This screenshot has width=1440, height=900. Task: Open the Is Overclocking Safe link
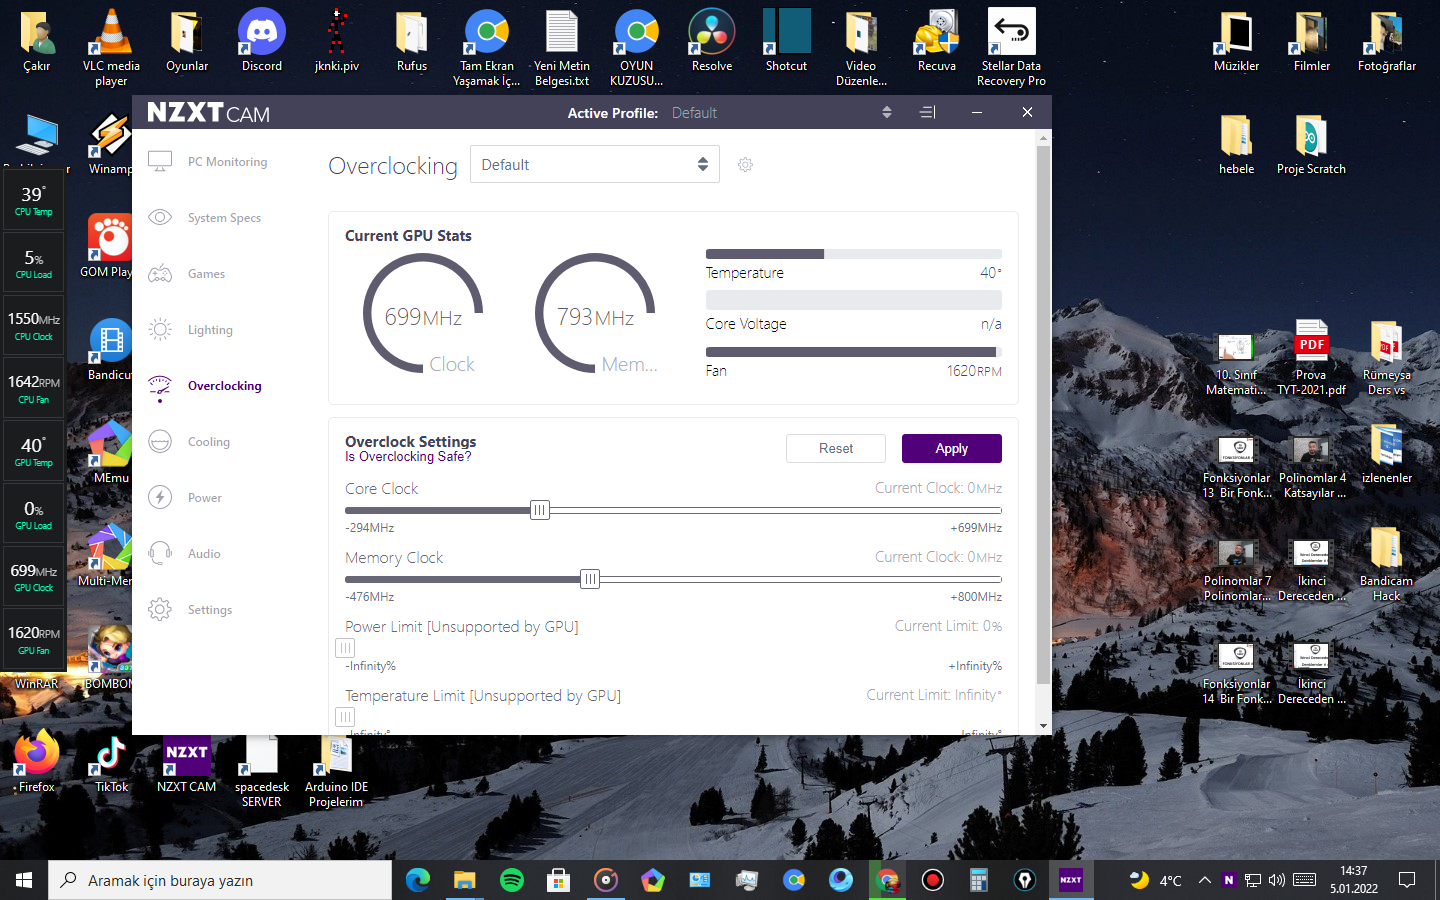(x=408, y=457)
